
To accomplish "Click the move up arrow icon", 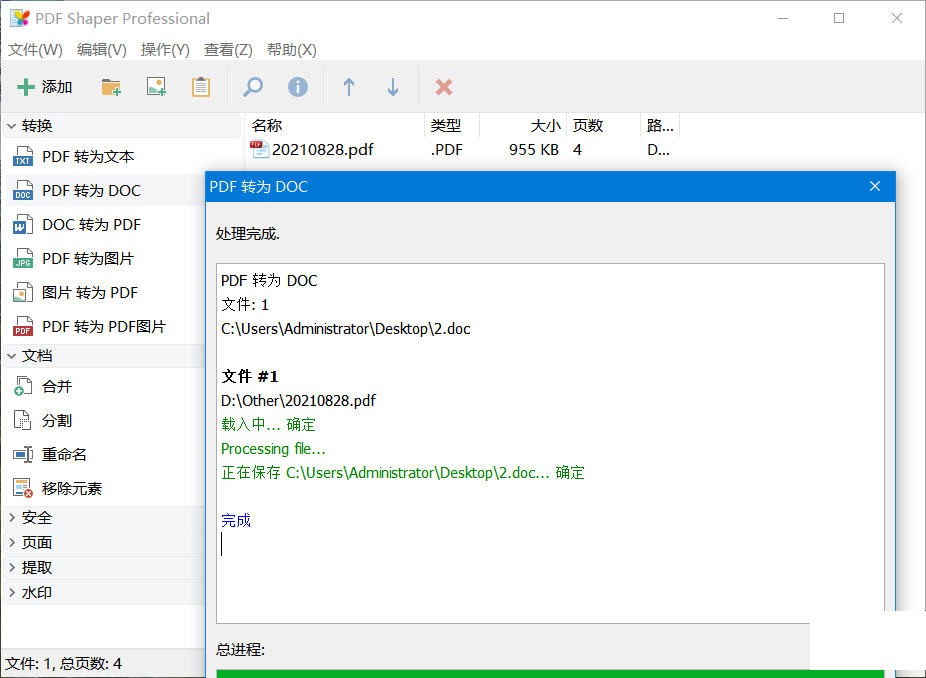I will click(x=348, y=87).
